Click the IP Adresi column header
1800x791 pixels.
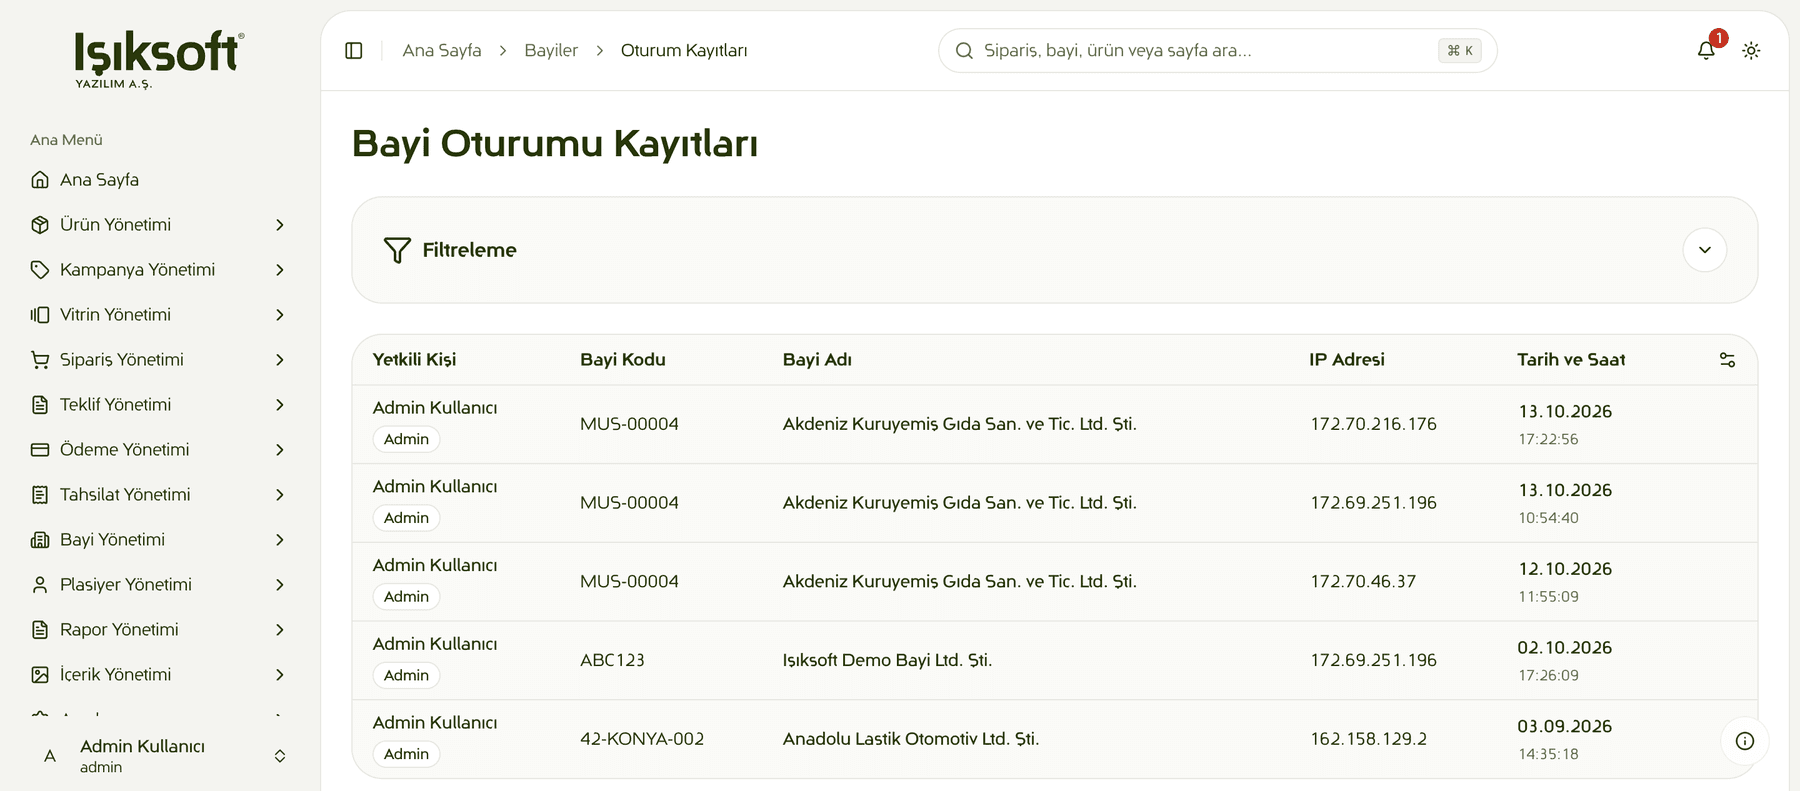click(x=1347, y=360)
